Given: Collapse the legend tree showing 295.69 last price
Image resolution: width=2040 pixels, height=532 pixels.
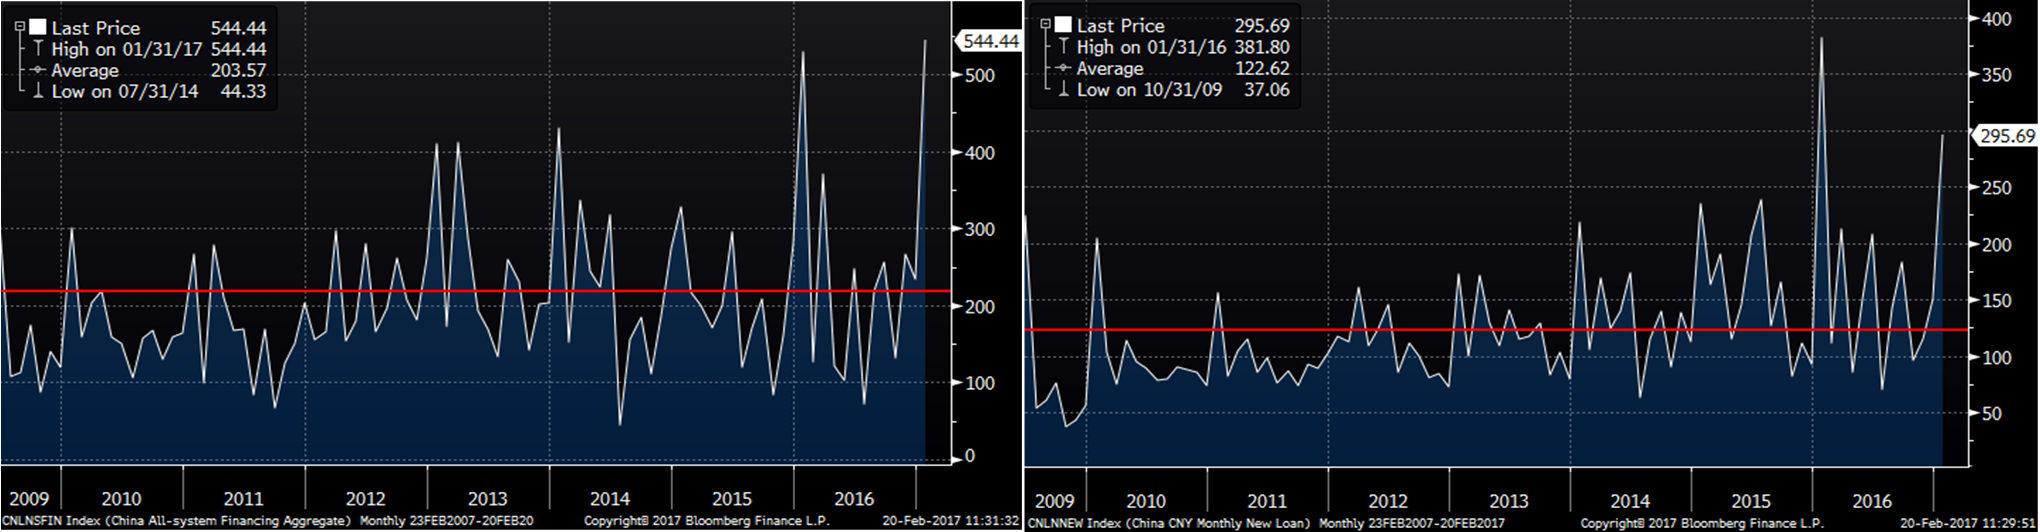Looking at the screenshot, I should (1045, 24).
